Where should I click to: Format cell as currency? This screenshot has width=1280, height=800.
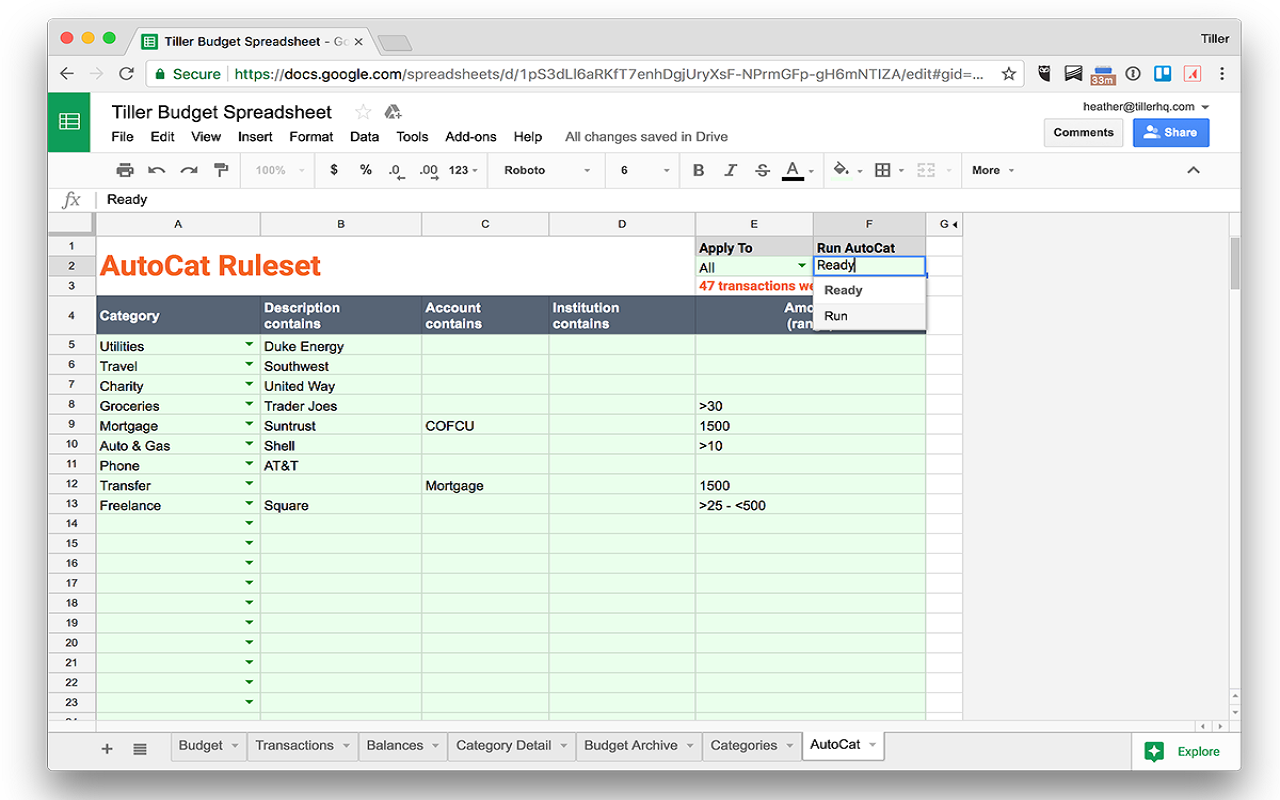coord(334,170)
